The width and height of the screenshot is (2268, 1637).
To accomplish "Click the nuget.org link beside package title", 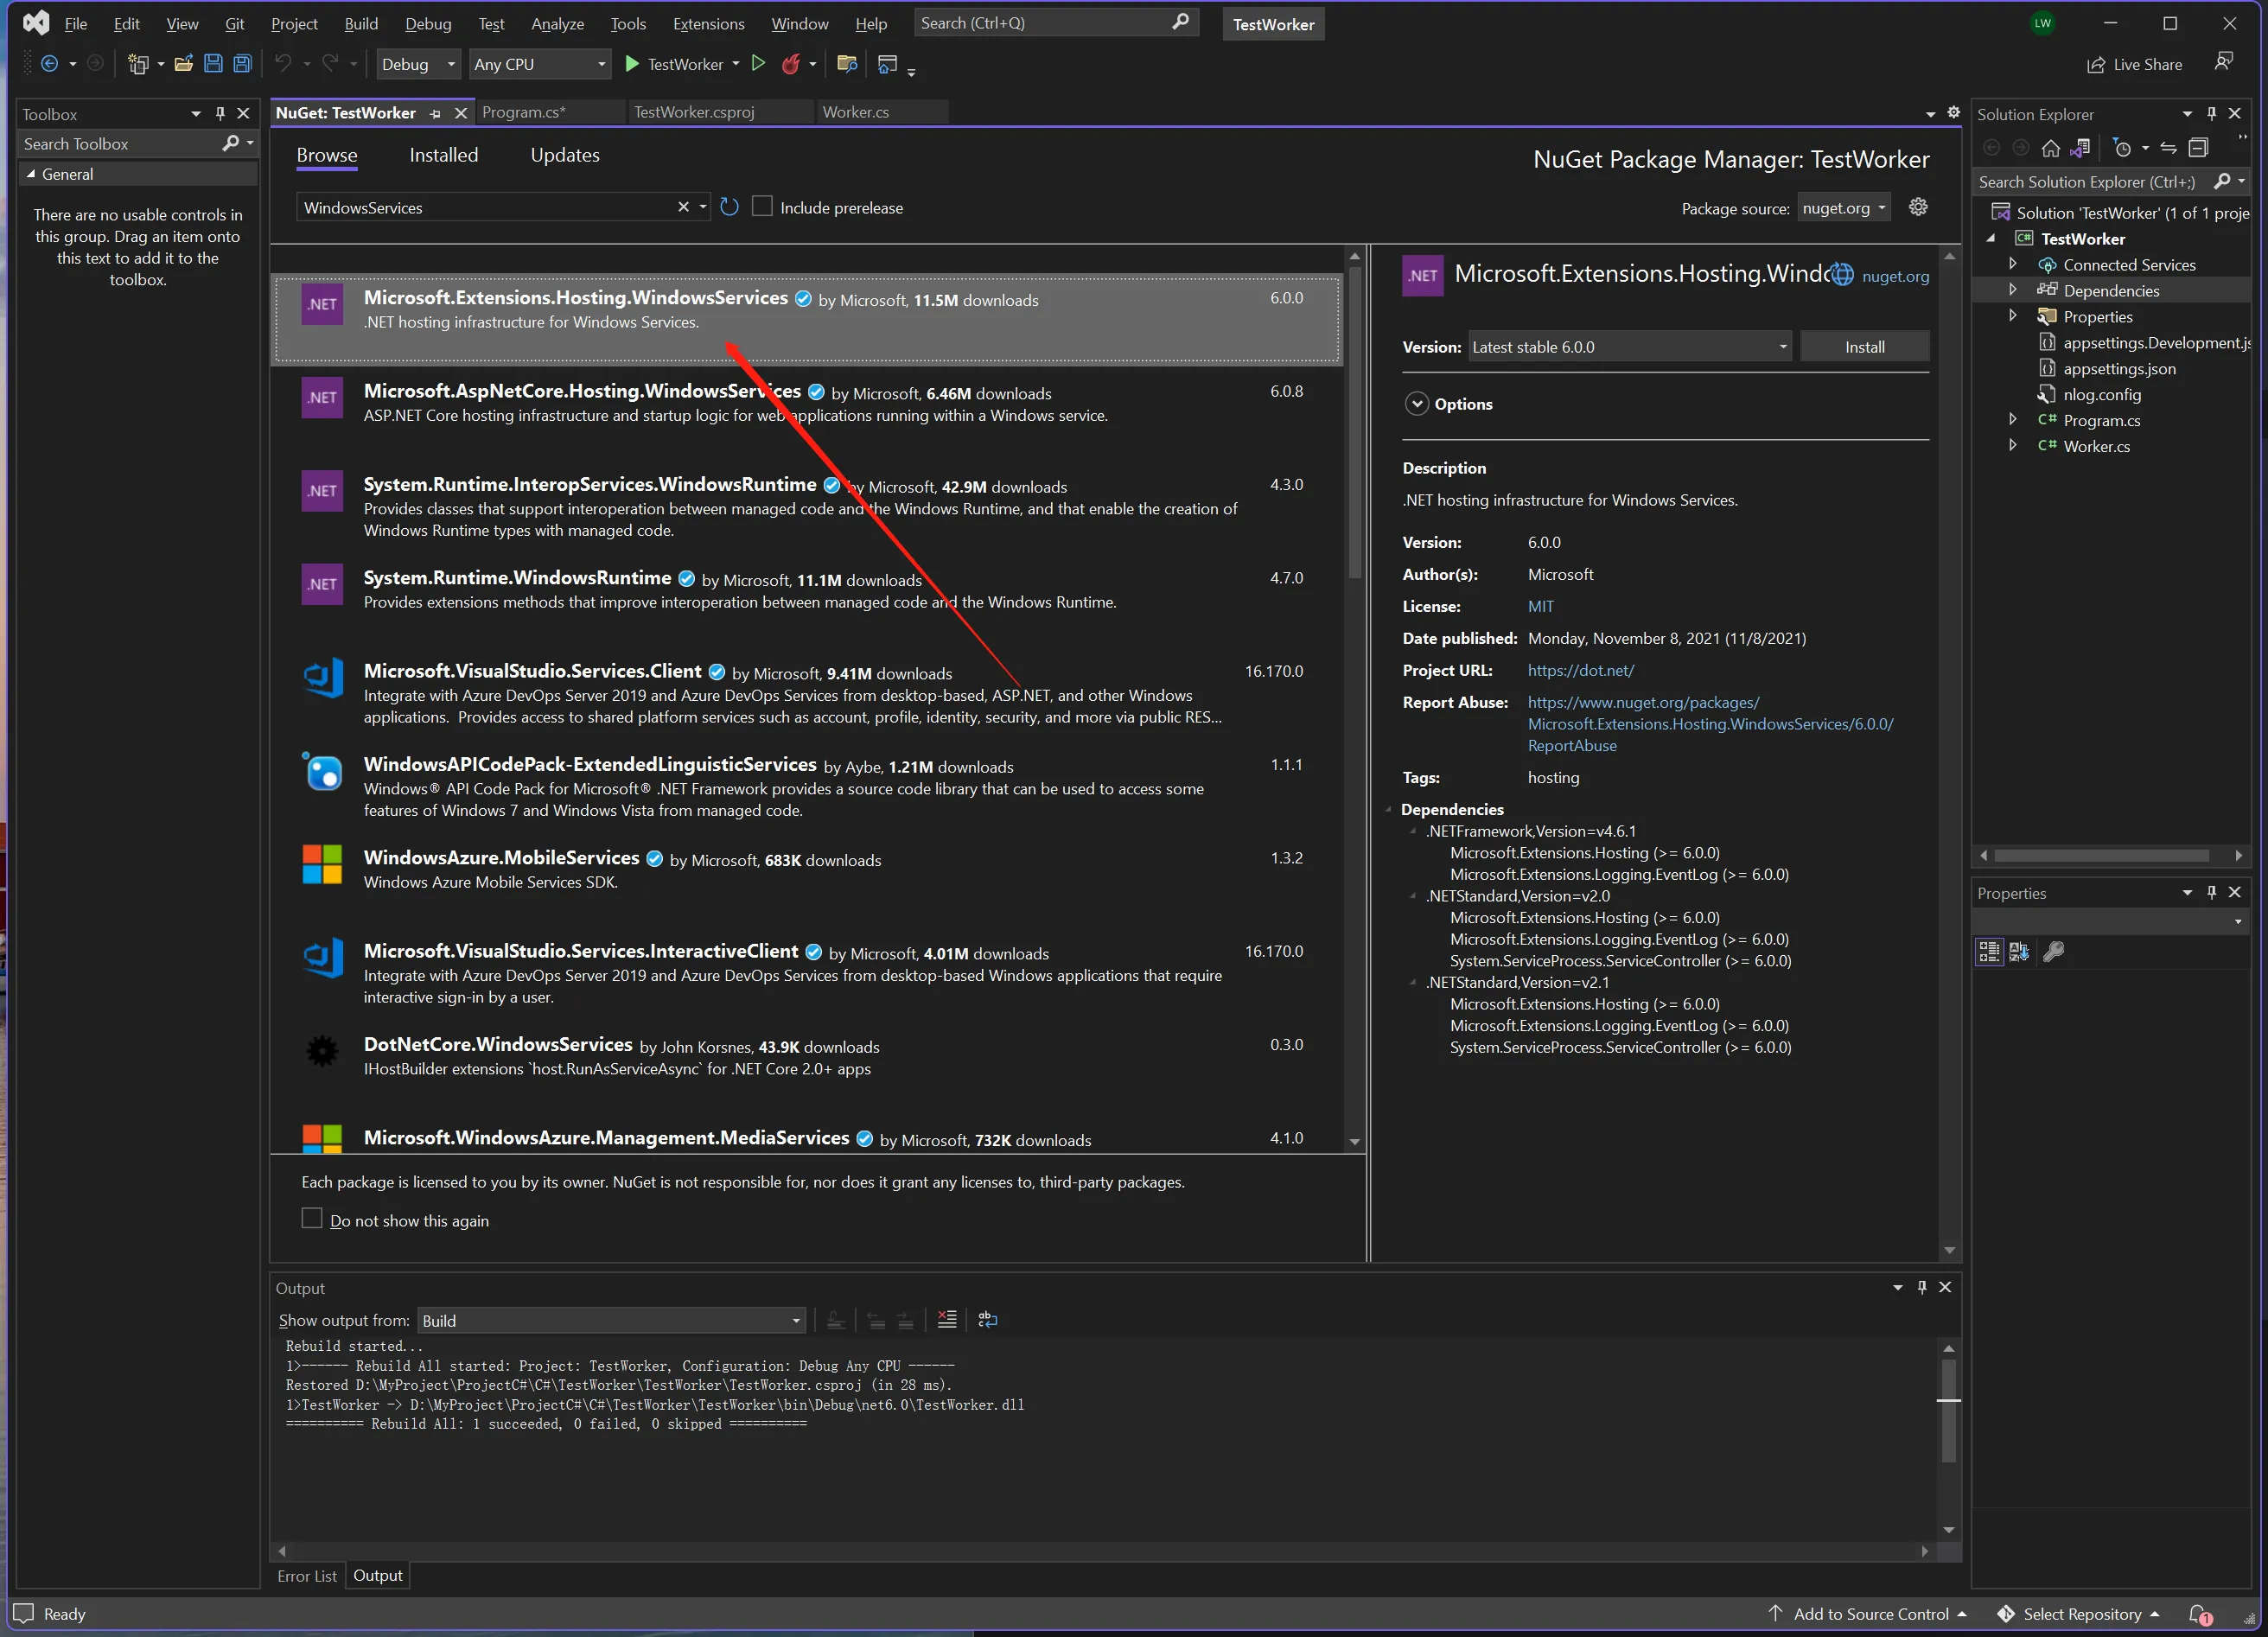I will pos(1895,276).
